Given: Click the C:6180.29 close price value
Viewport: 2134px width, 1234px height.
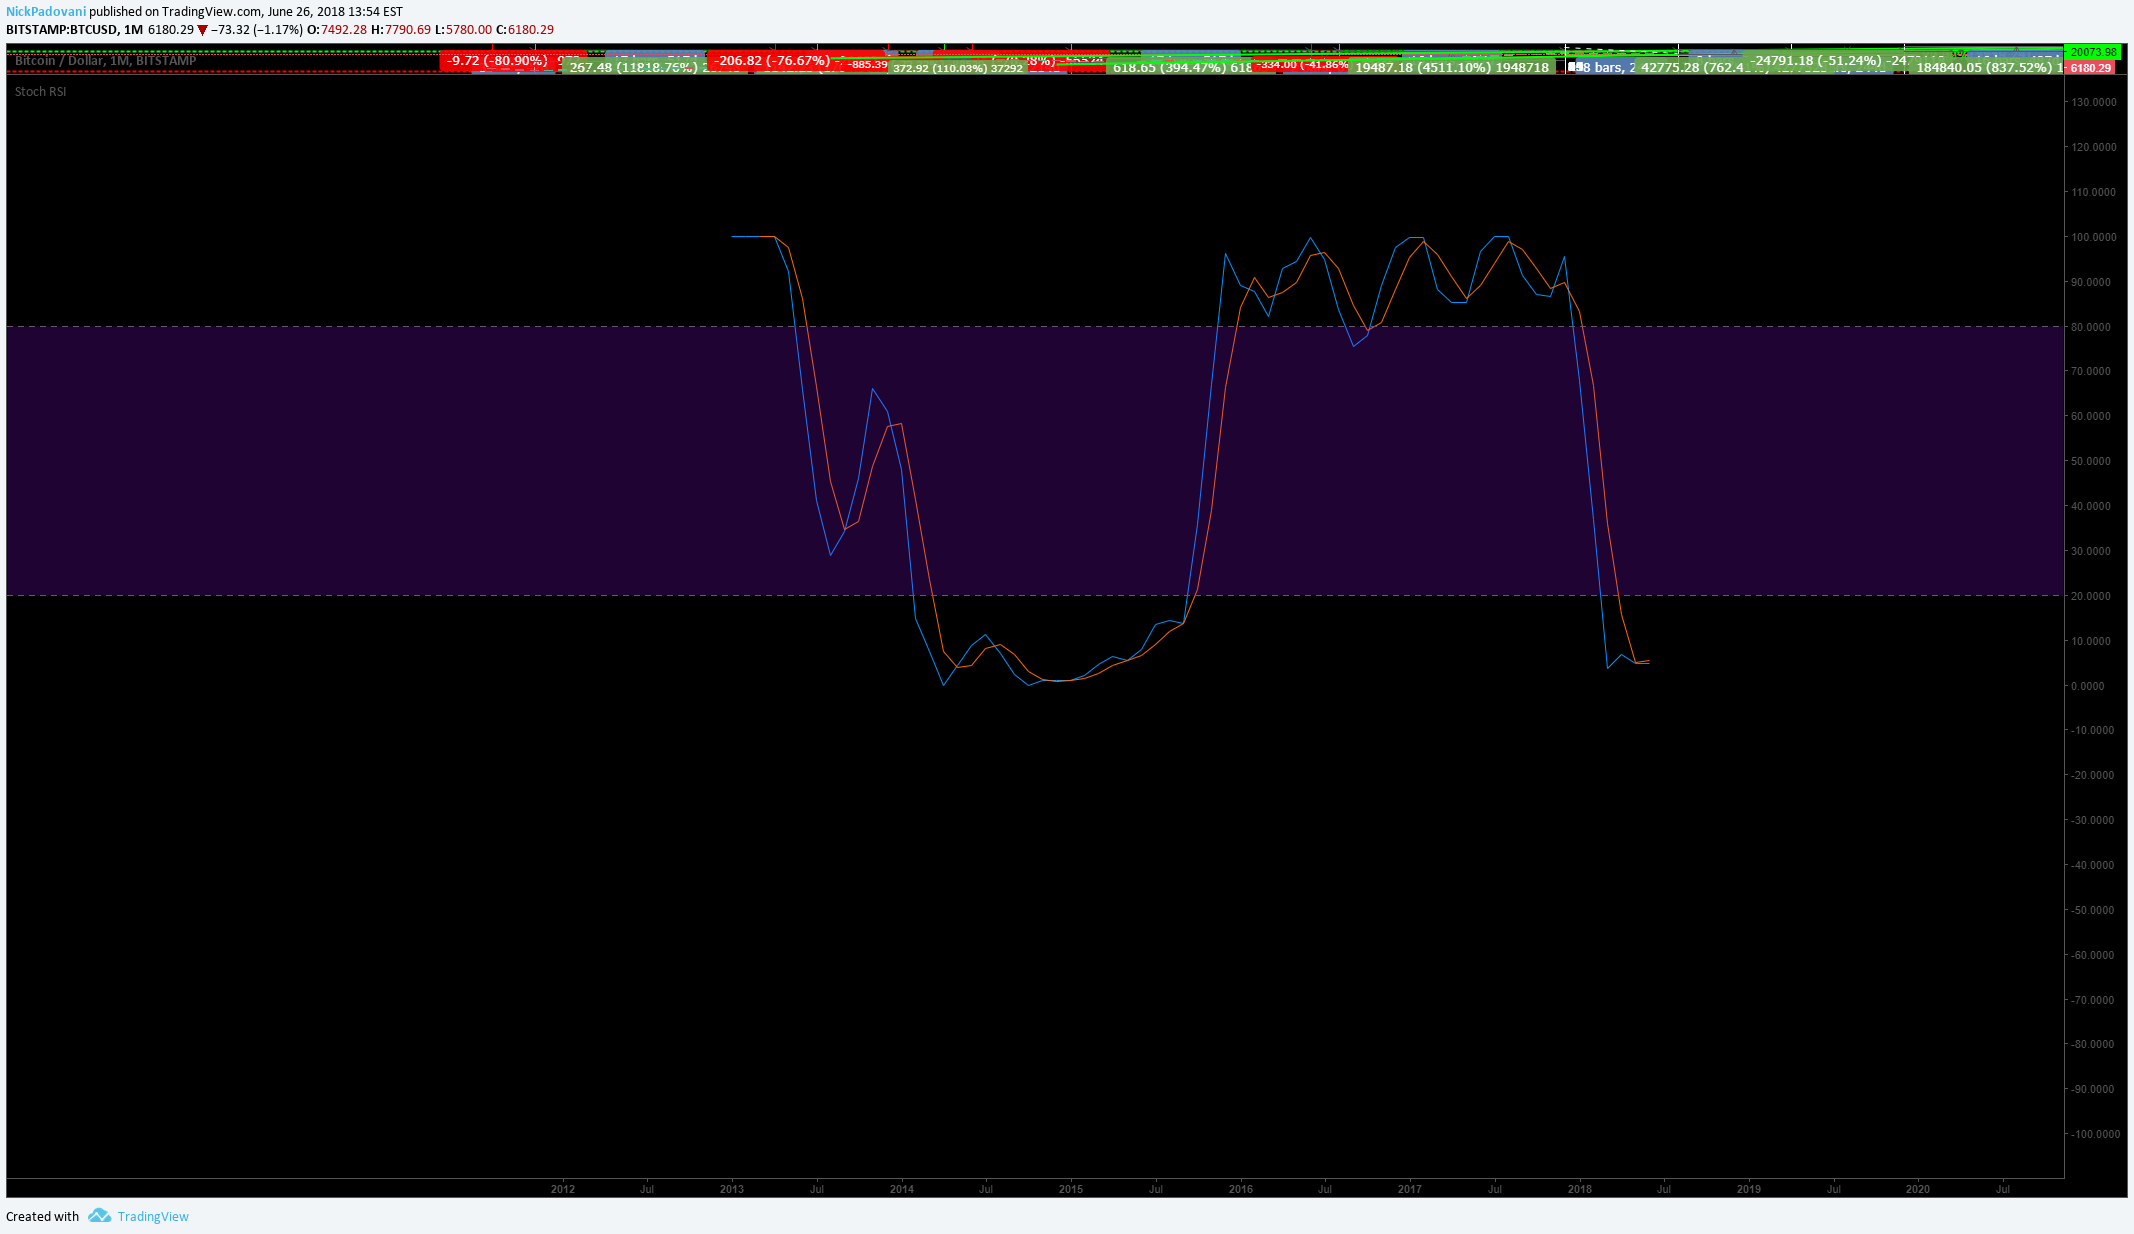Looking at the screenshot, I should [525, 30].
